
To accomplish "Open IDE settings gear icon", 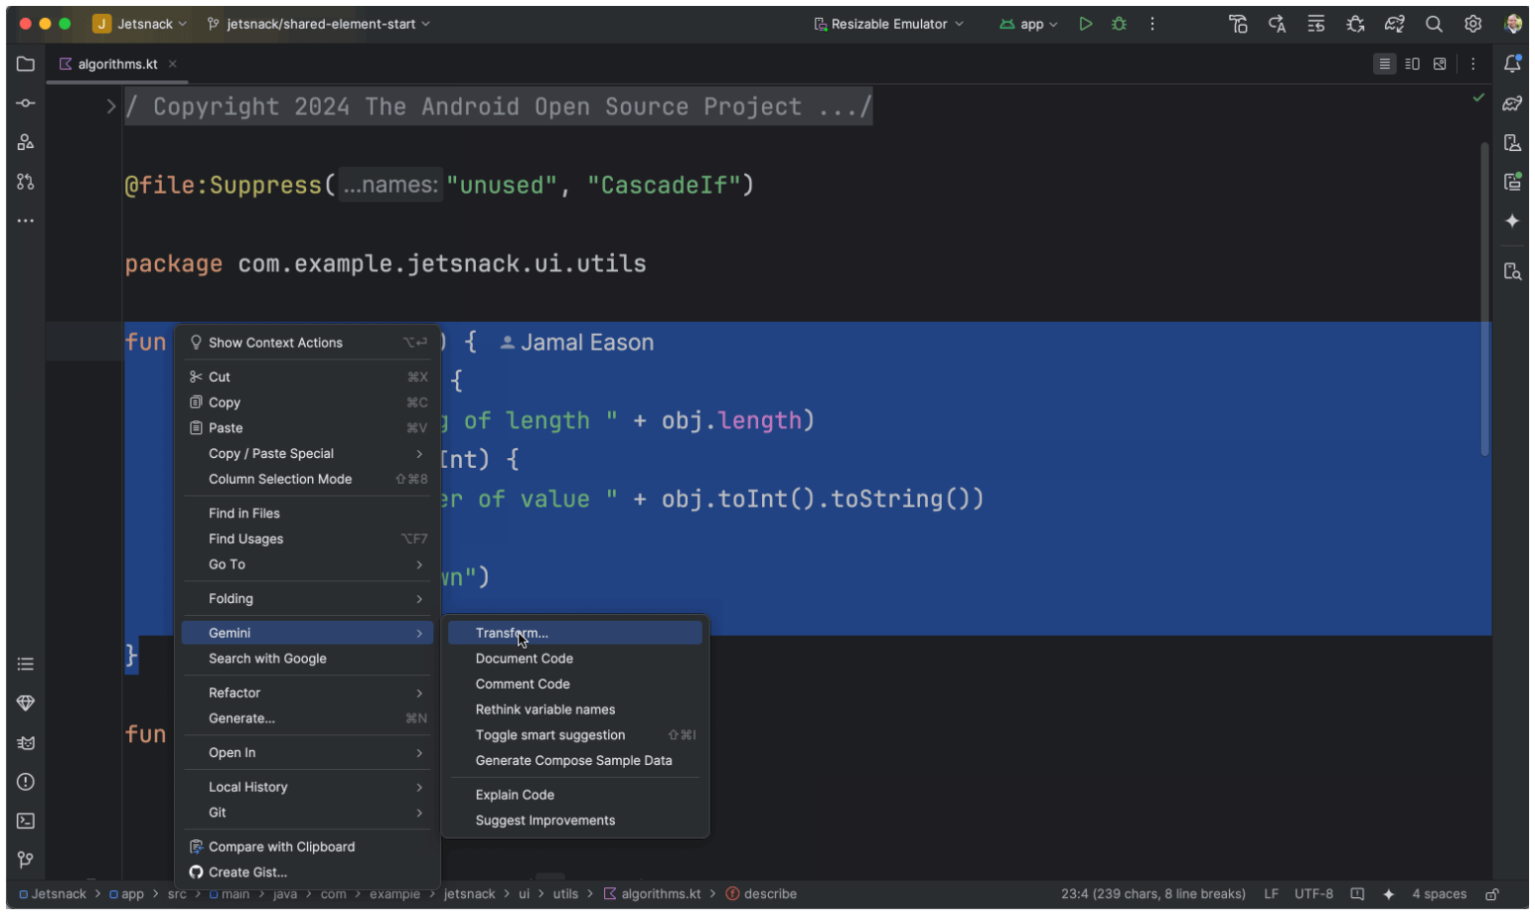I will [1472, 24].
